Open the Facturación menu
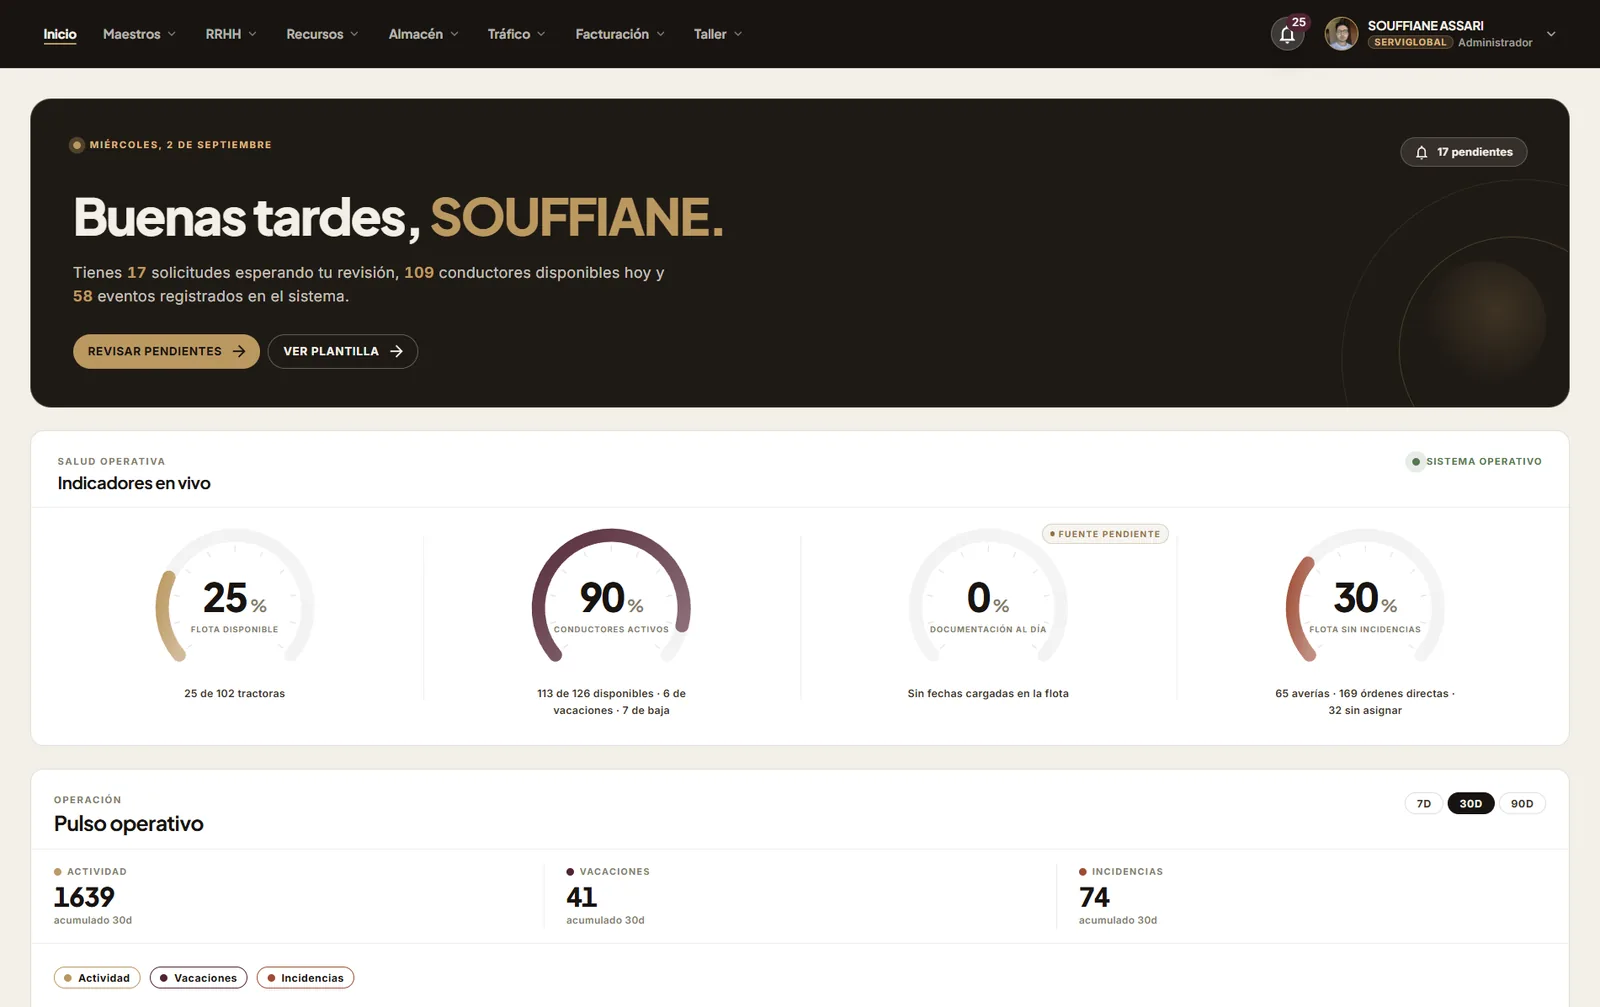This screenshot has height=1007, width=1600. tap(619, 34)
